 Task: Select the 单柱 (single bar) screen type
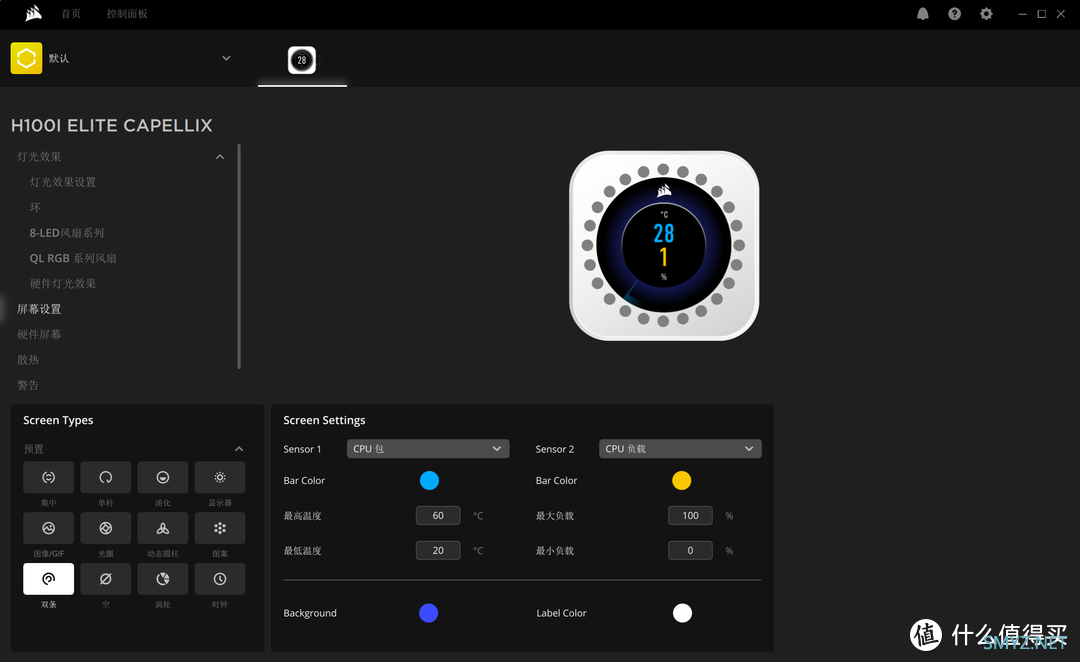[105, 477]
